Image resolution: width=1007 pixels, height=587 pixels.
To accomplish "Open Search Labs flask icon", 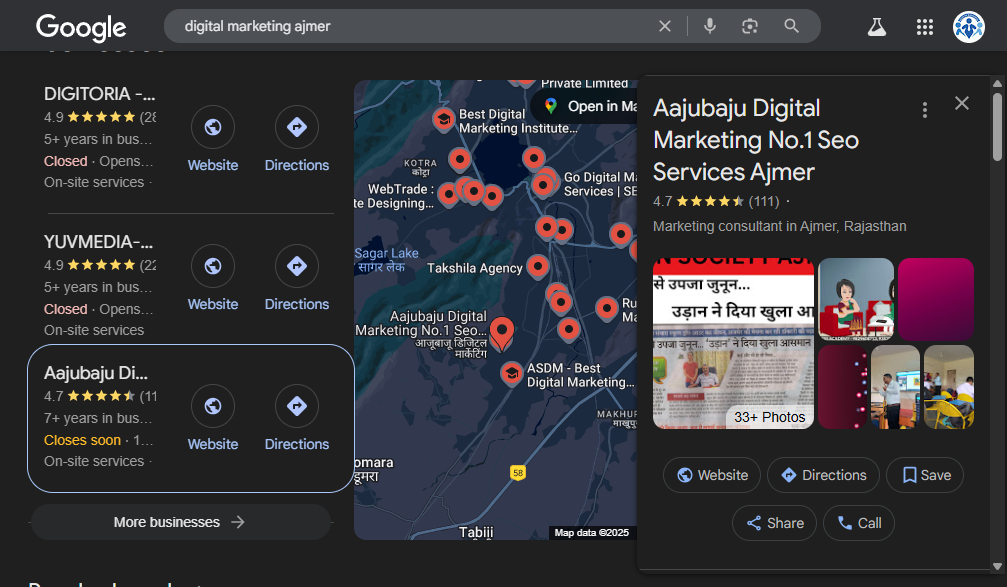I will coord(877,27).
